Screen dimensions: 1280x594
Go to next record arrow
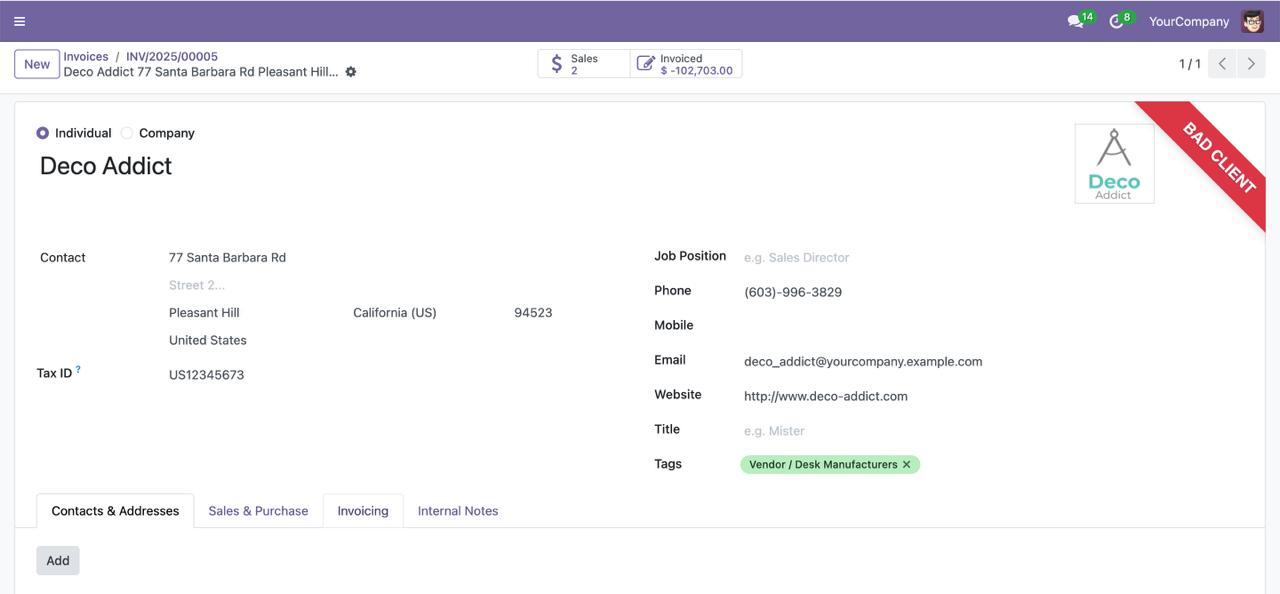pyautogui.click(x=1250, y=64)
